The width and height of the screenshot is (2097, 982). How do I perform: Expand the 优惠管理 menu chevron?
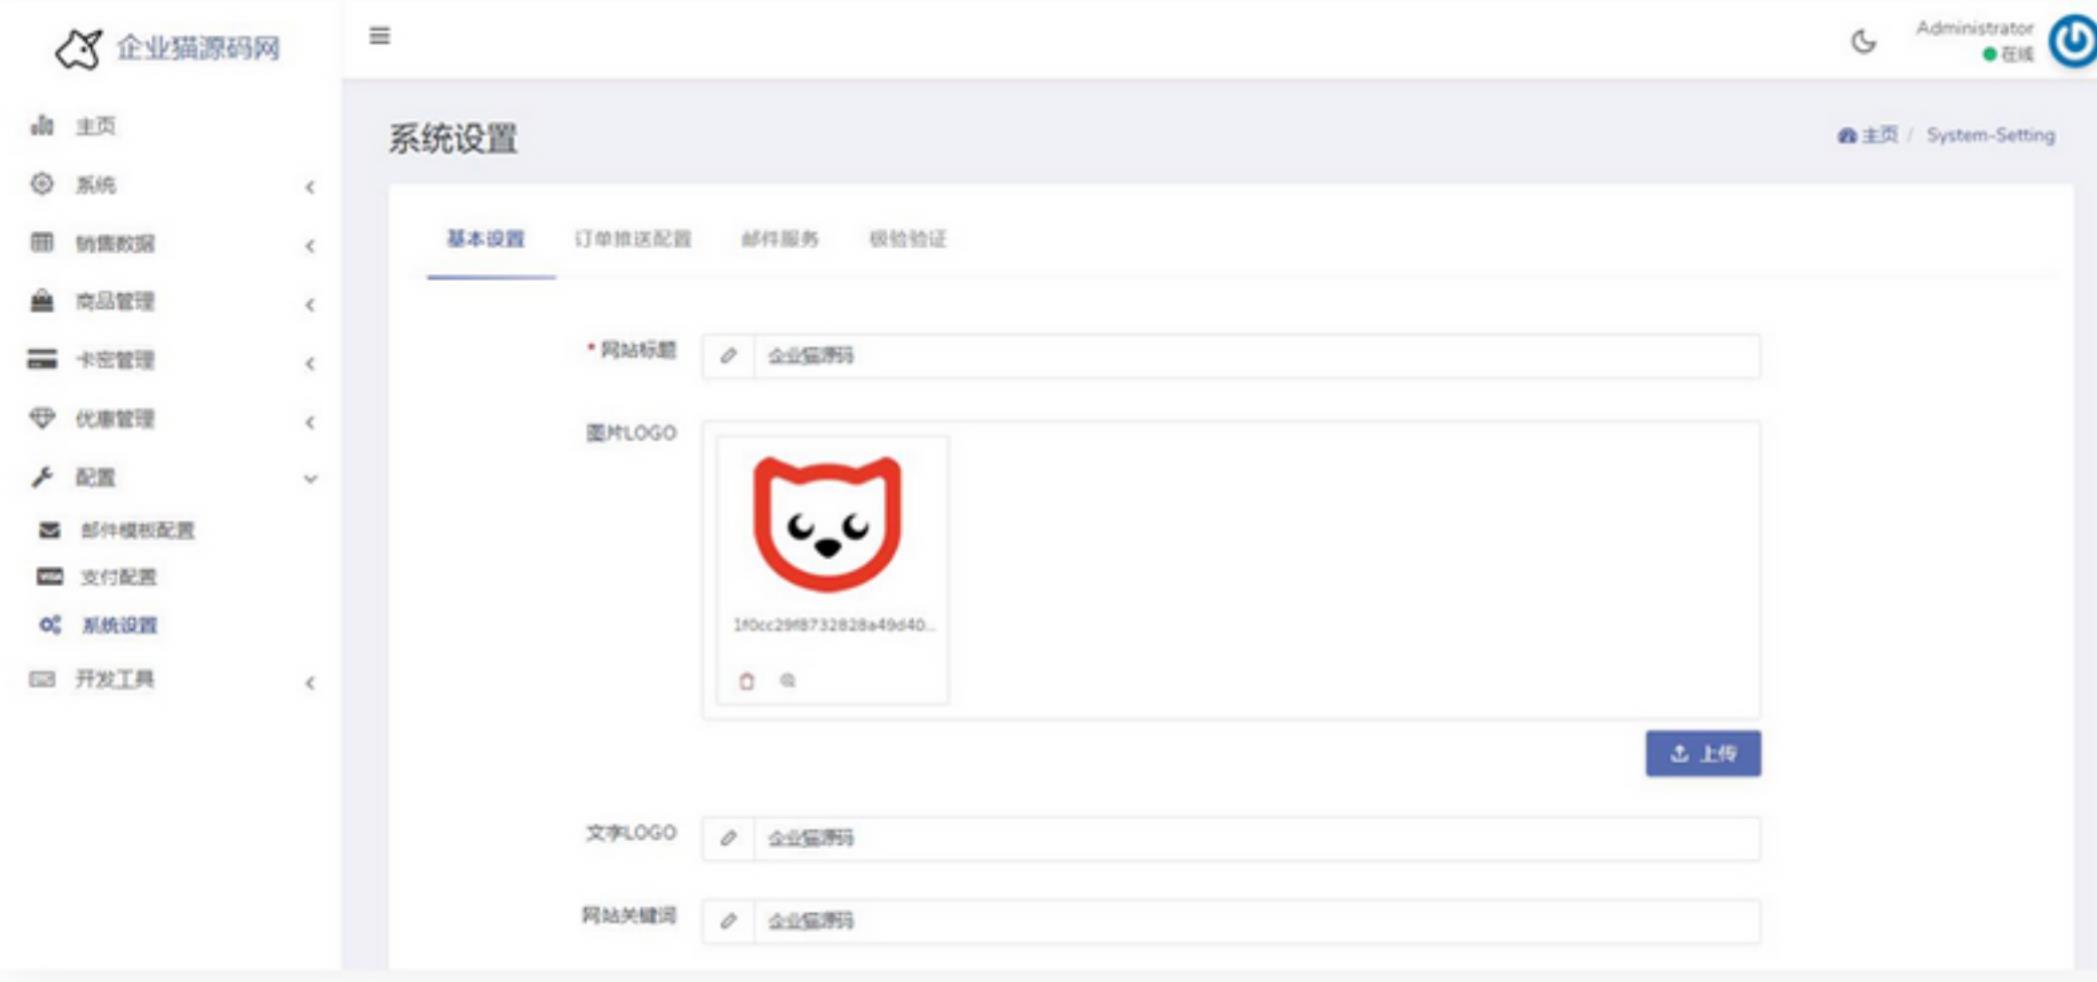tap(310, 422)
